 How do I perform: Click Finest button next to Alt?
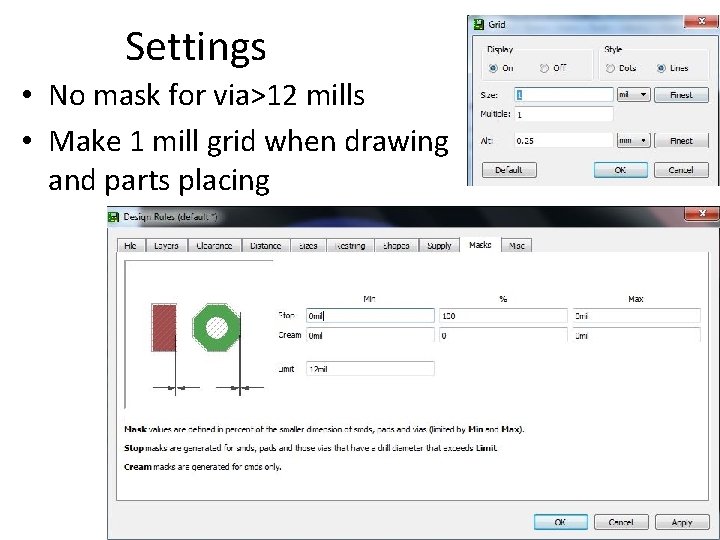coord(681,141)
